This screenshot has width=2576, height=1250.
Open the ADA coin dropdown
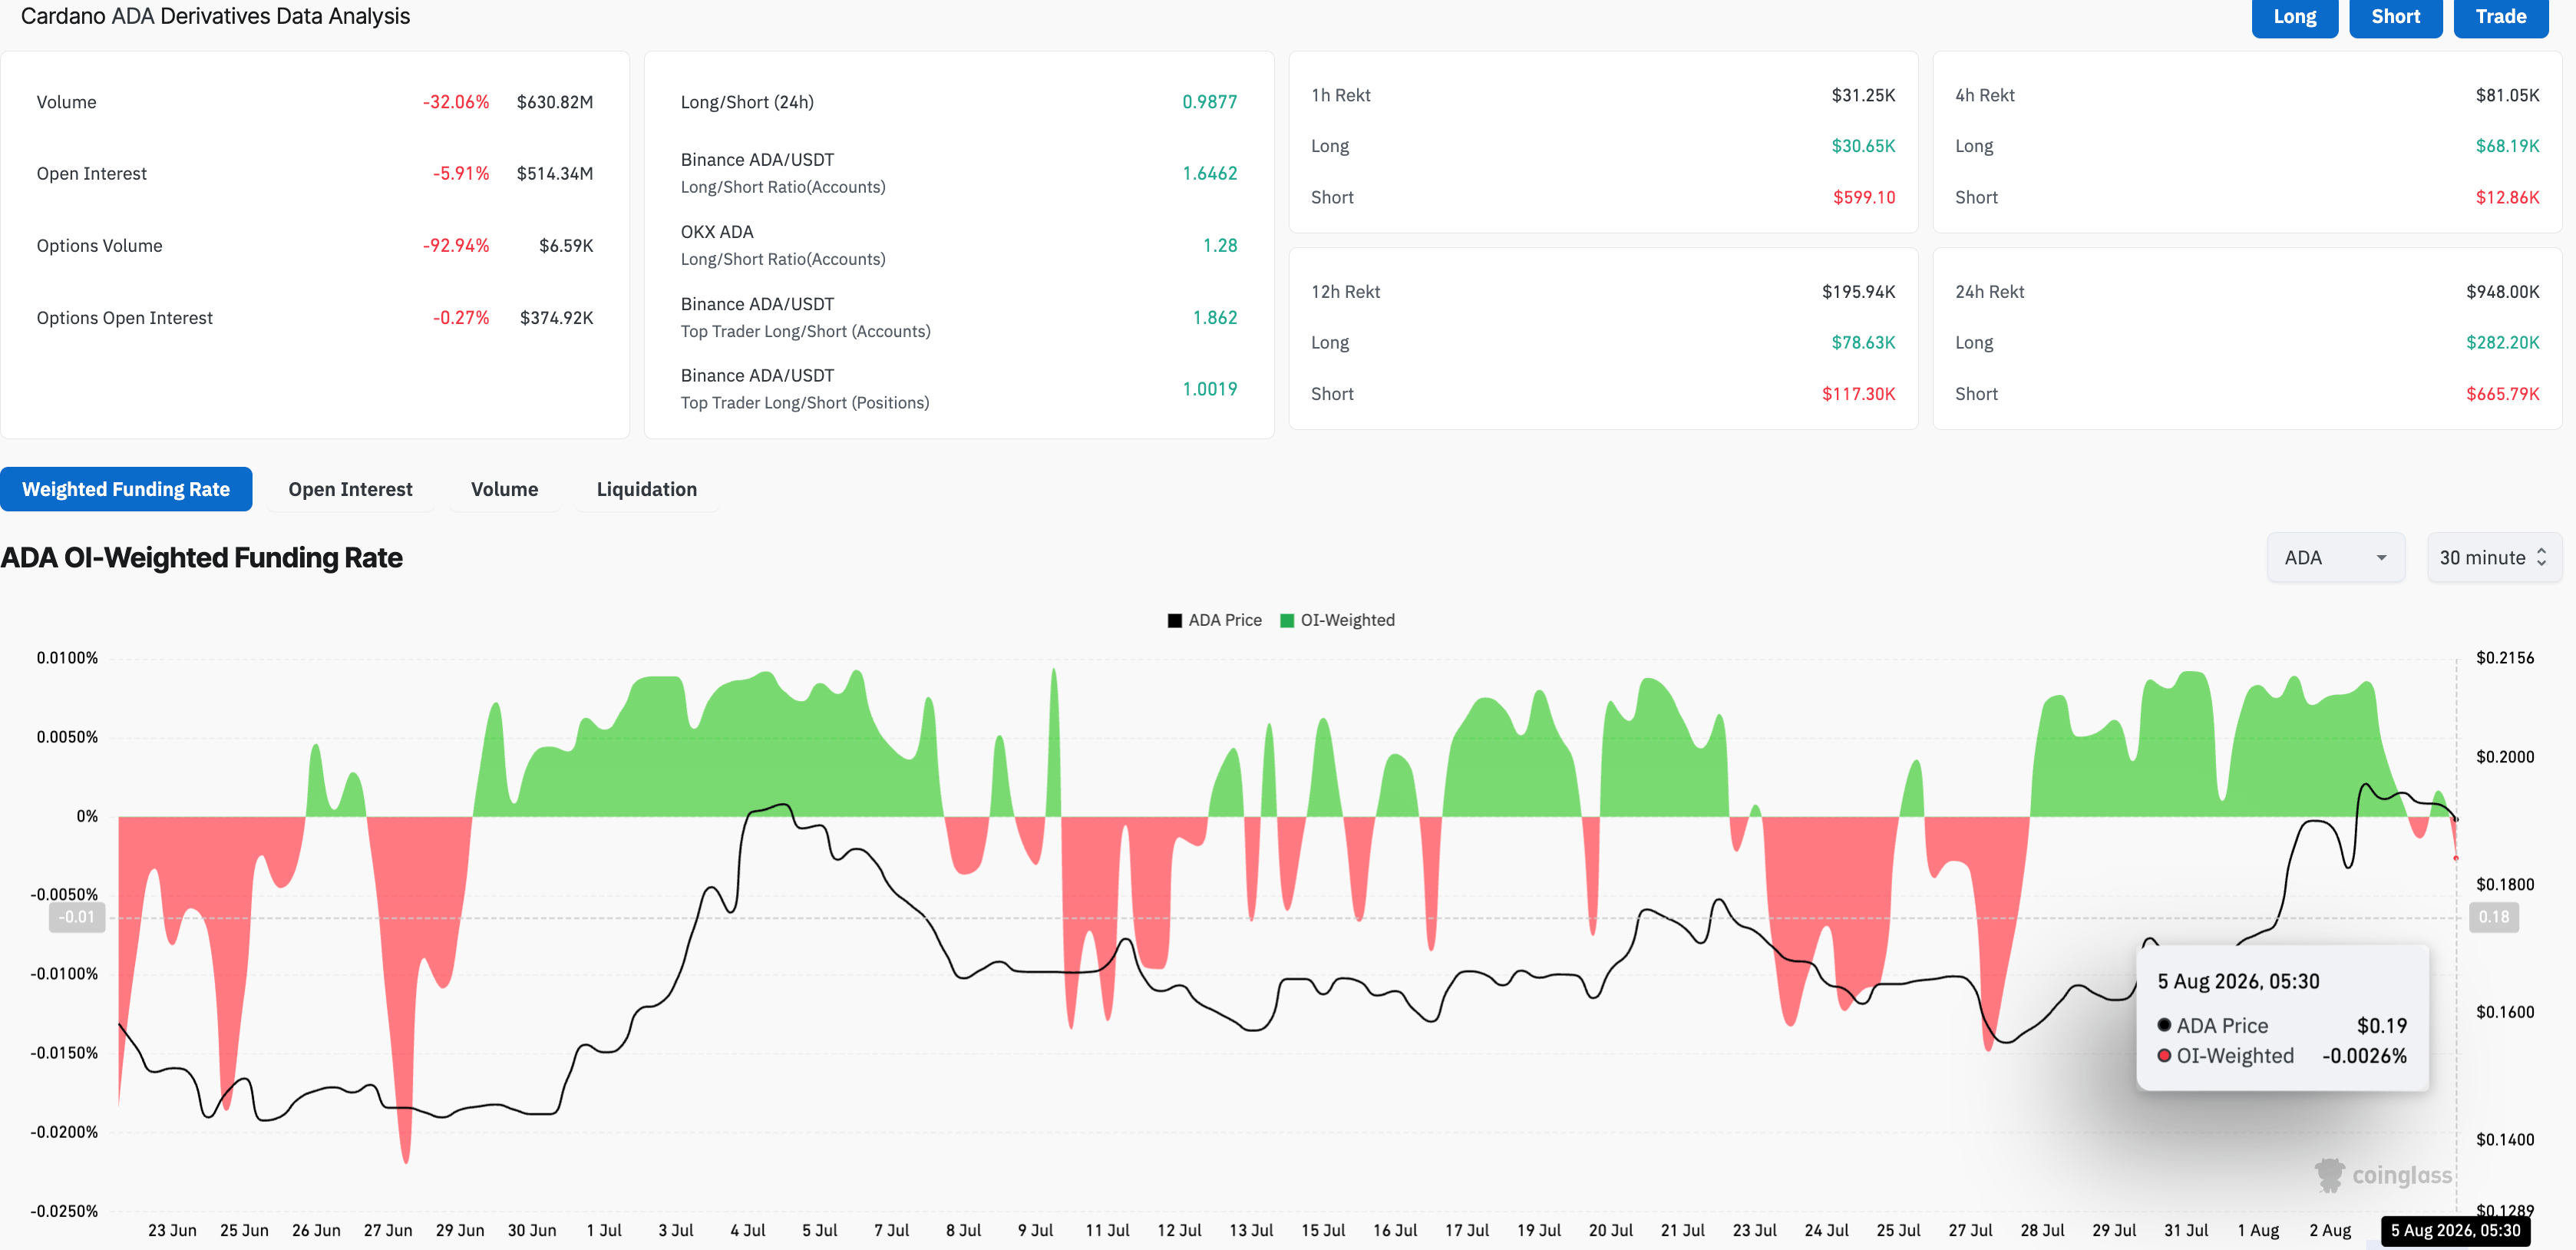[x=2335, y=558]
